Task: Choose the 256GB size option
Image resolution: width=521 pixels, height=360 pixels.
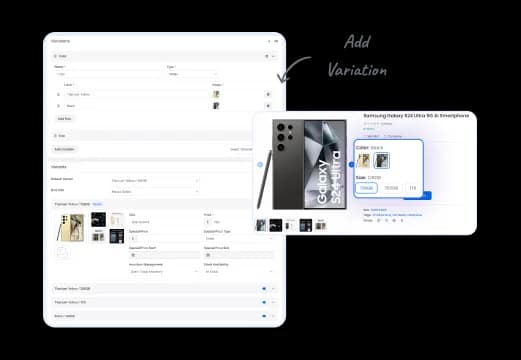Action: pyautogui.click(x=391, y=188)
